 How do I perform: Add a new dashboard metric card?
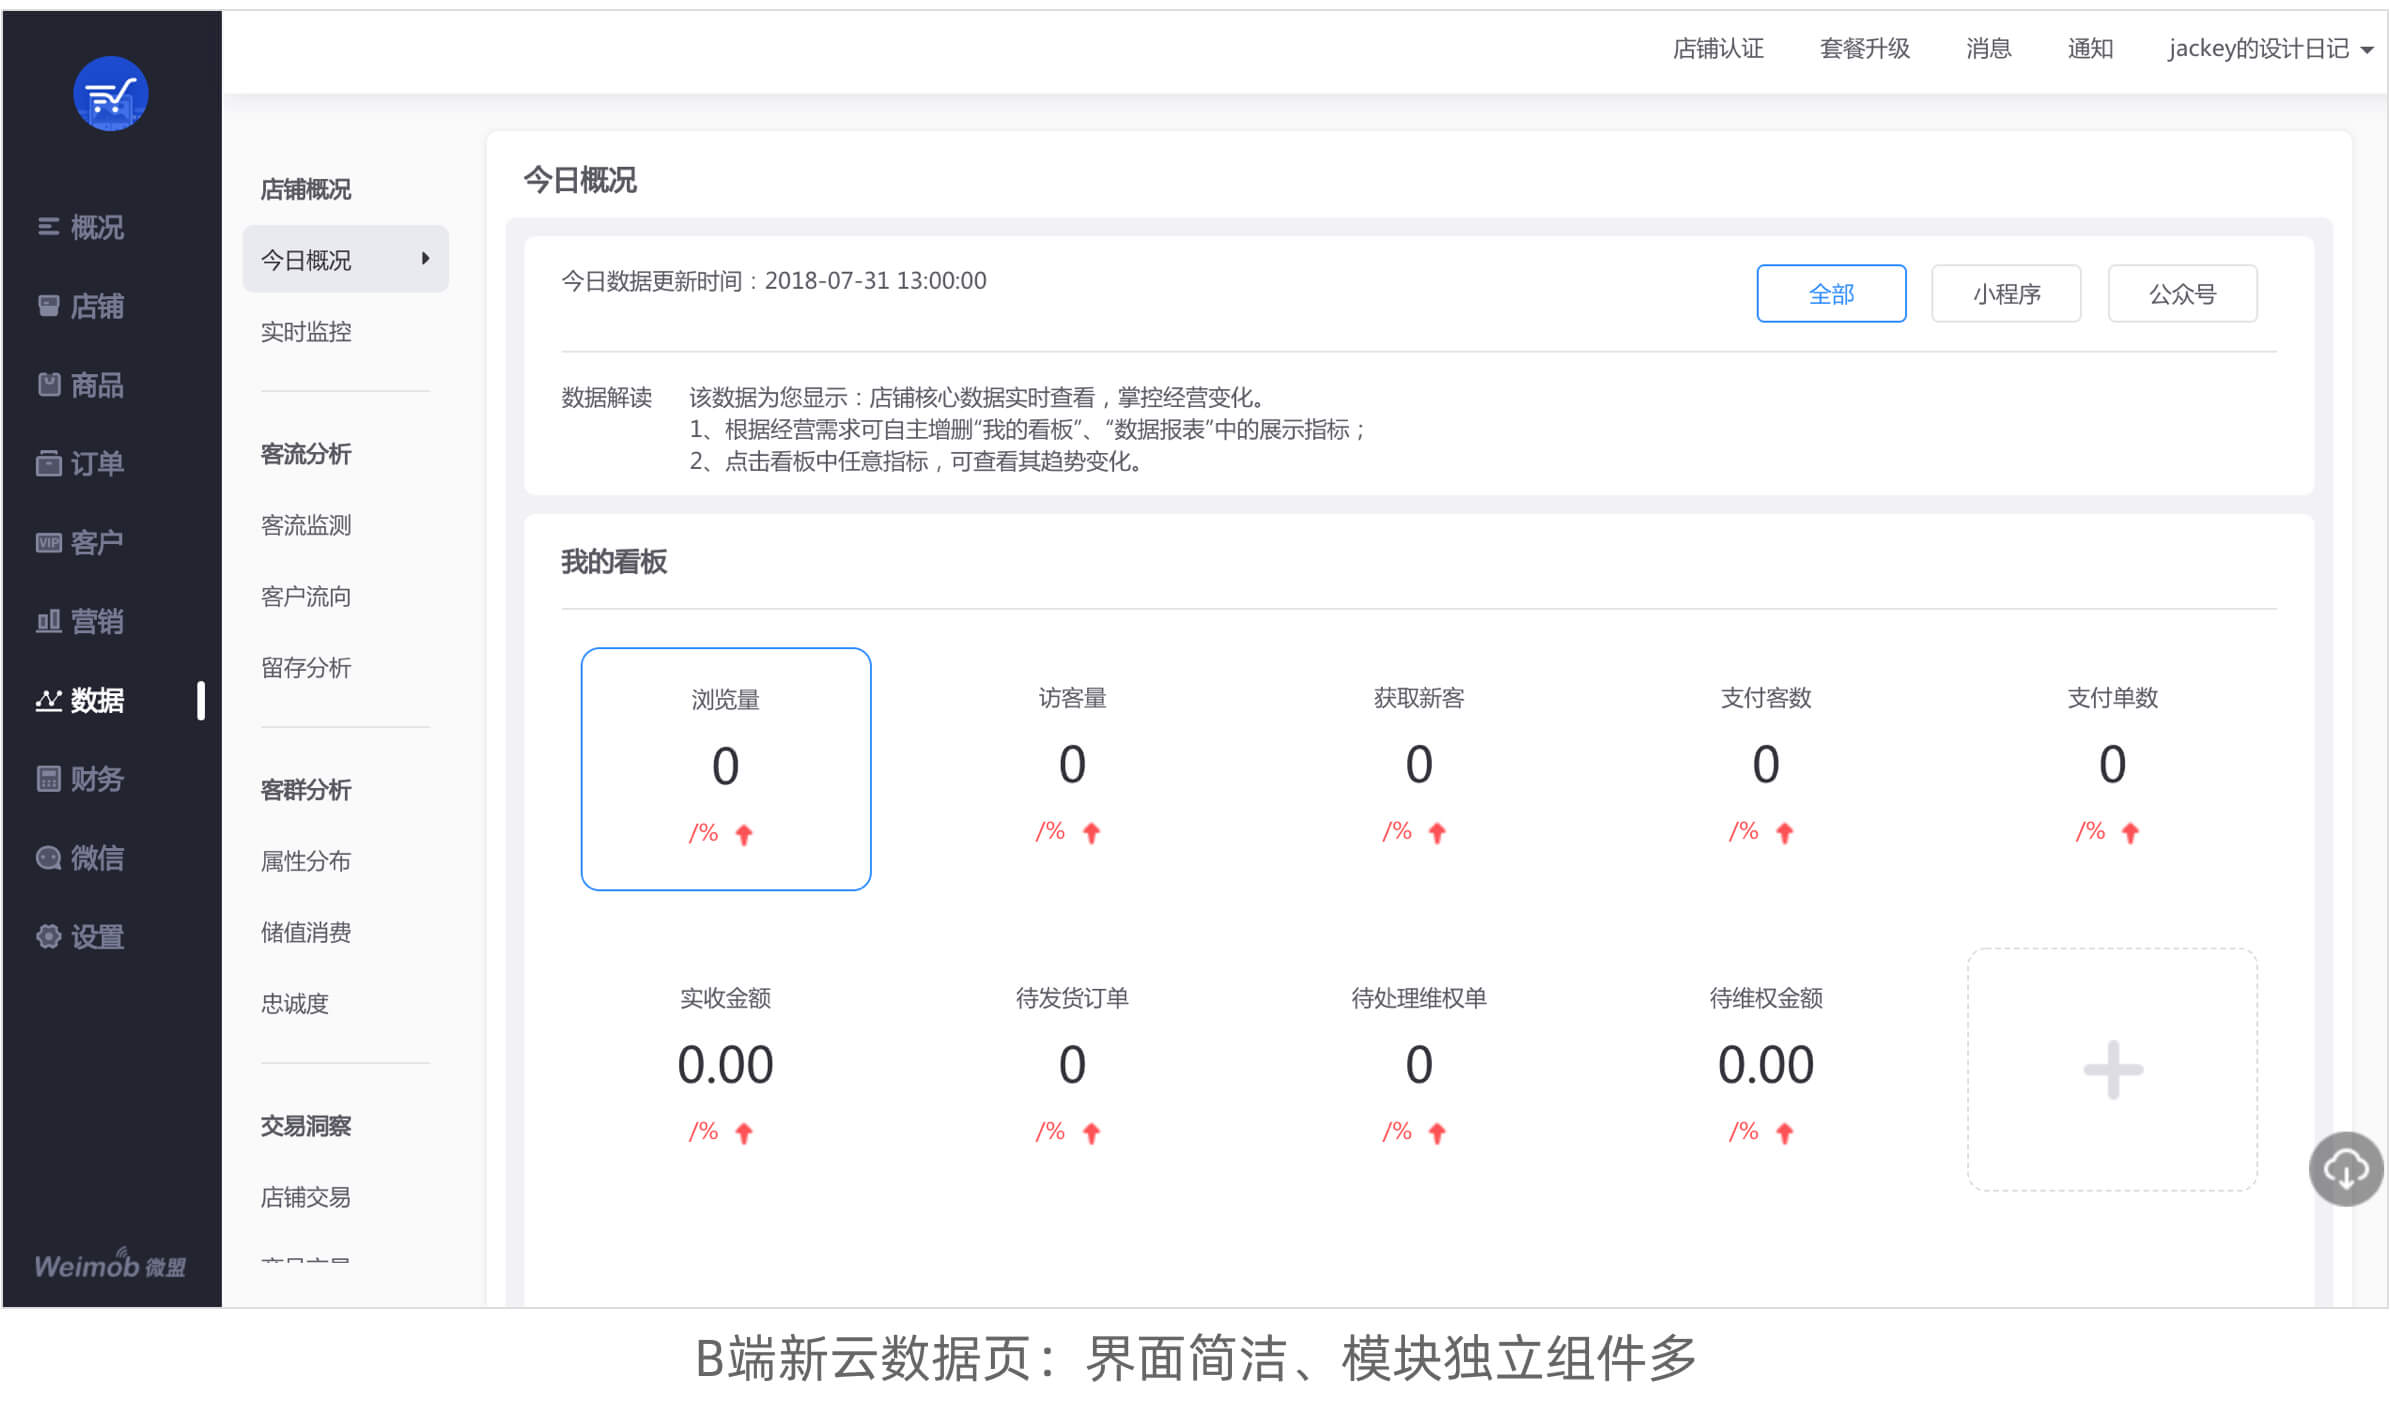click(2111, 1069)
